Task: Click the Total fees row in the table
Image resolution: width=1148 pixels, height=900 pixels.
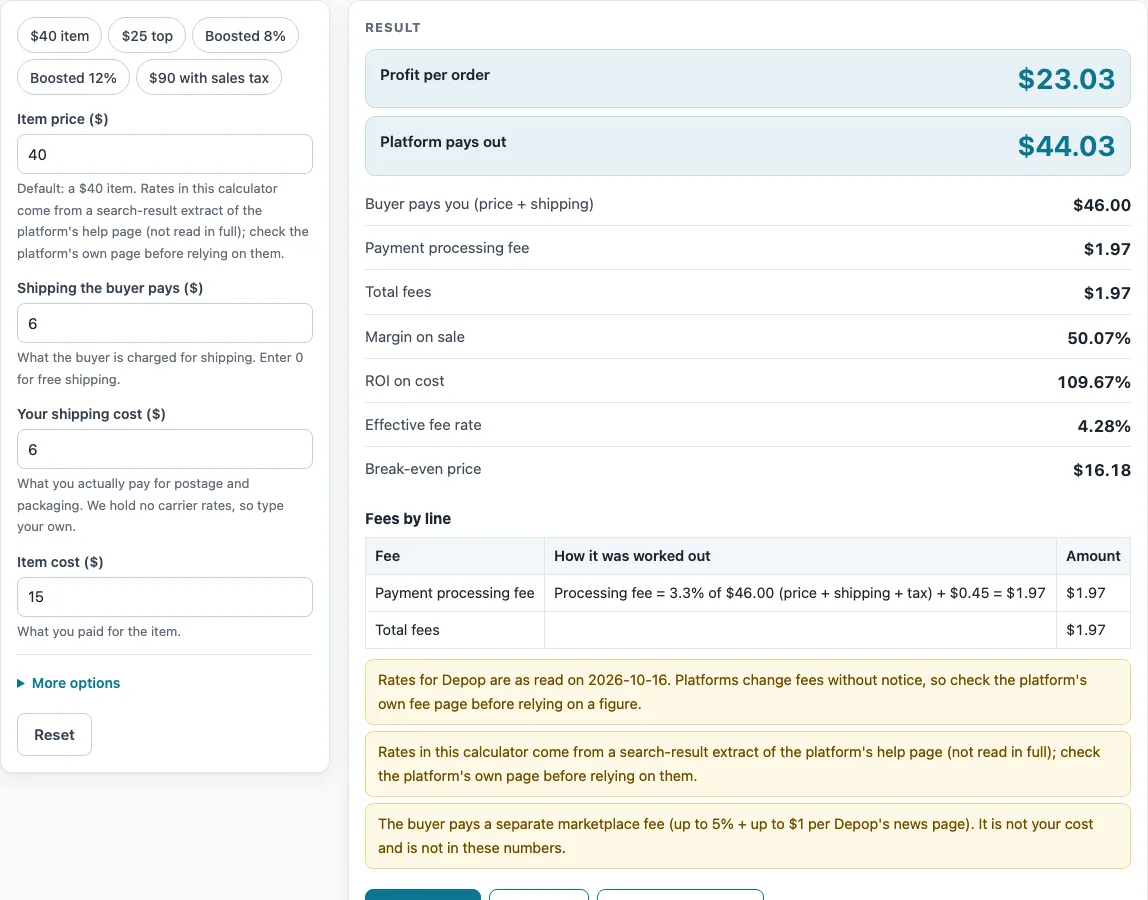Action: point(748,630)
